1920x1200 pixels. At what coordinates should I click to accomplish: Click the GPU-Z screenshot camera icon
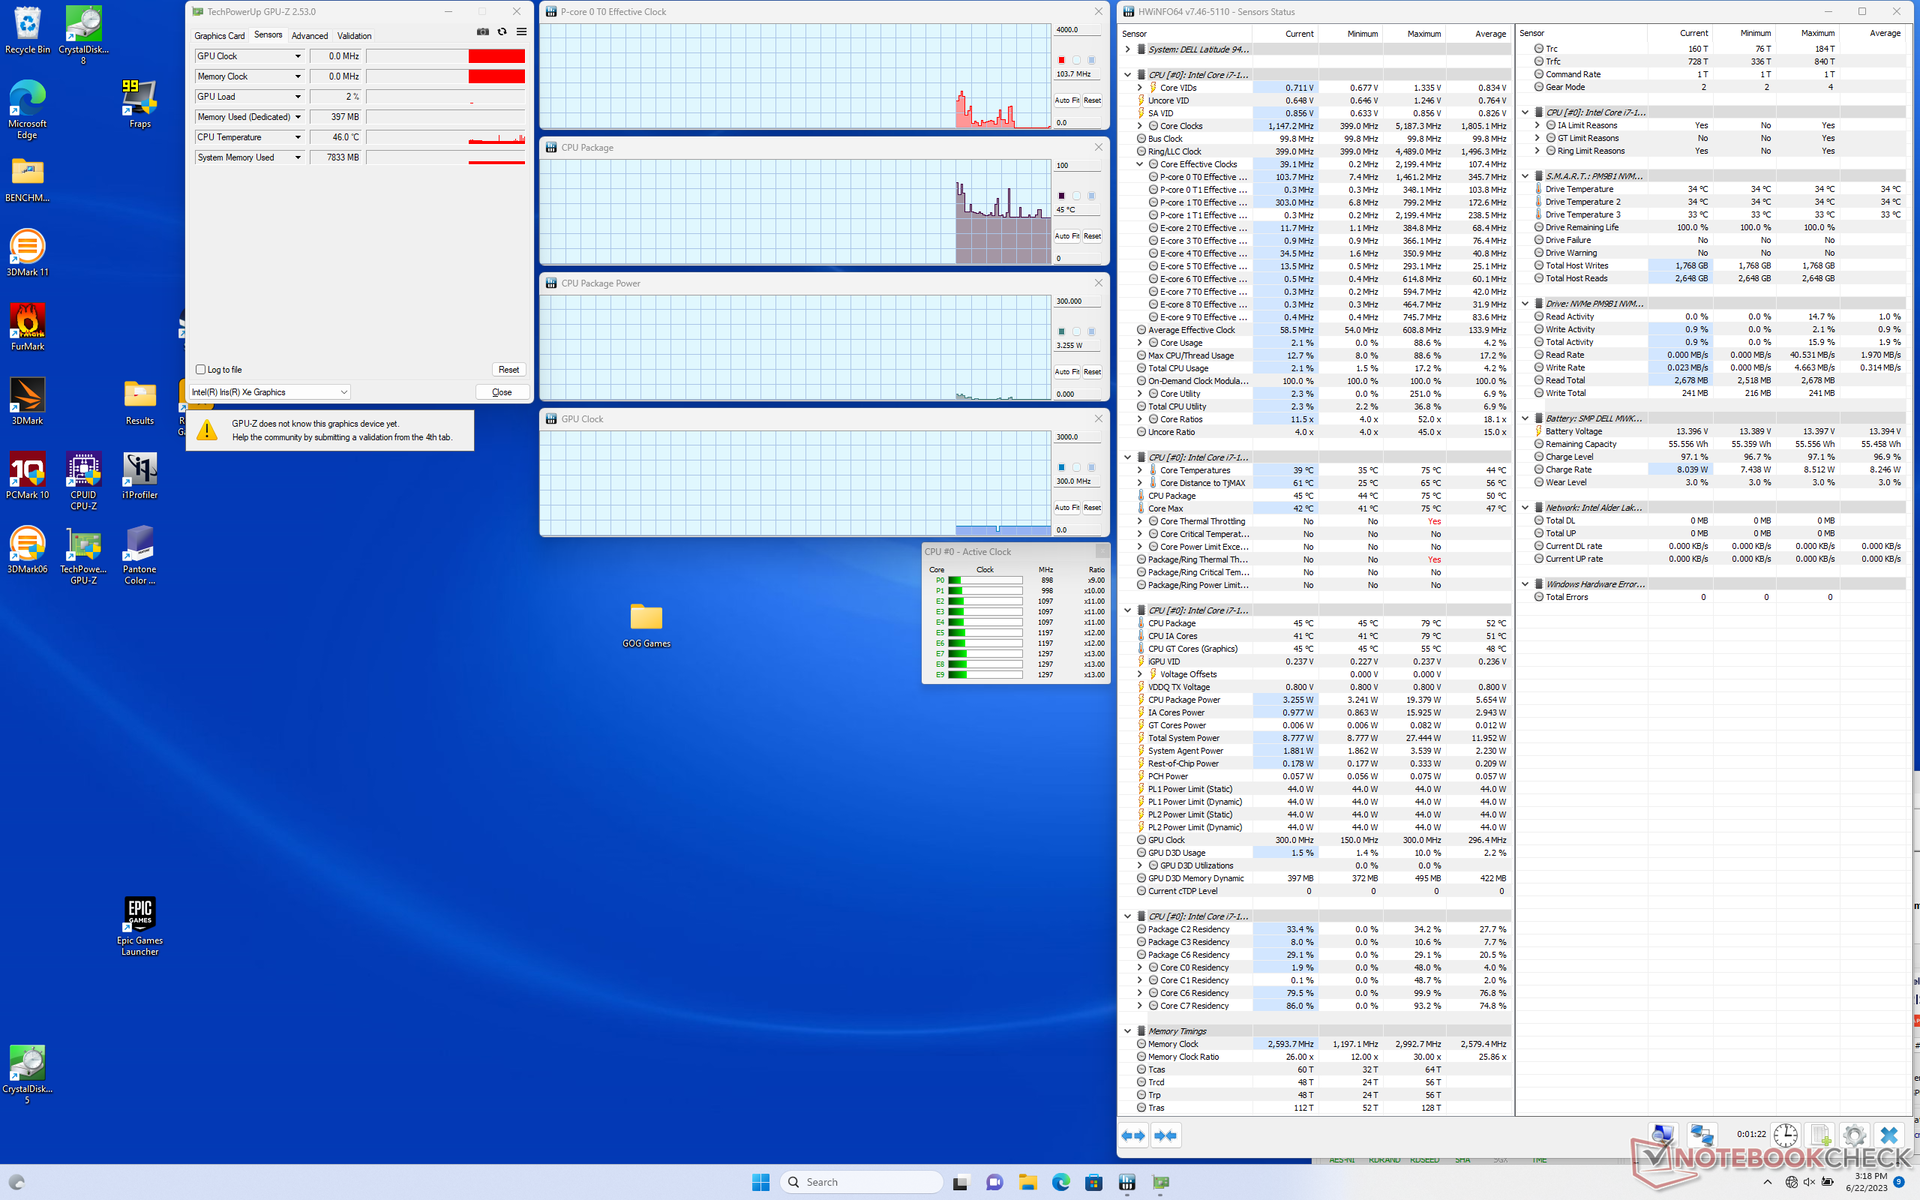(x=483, y=33)
